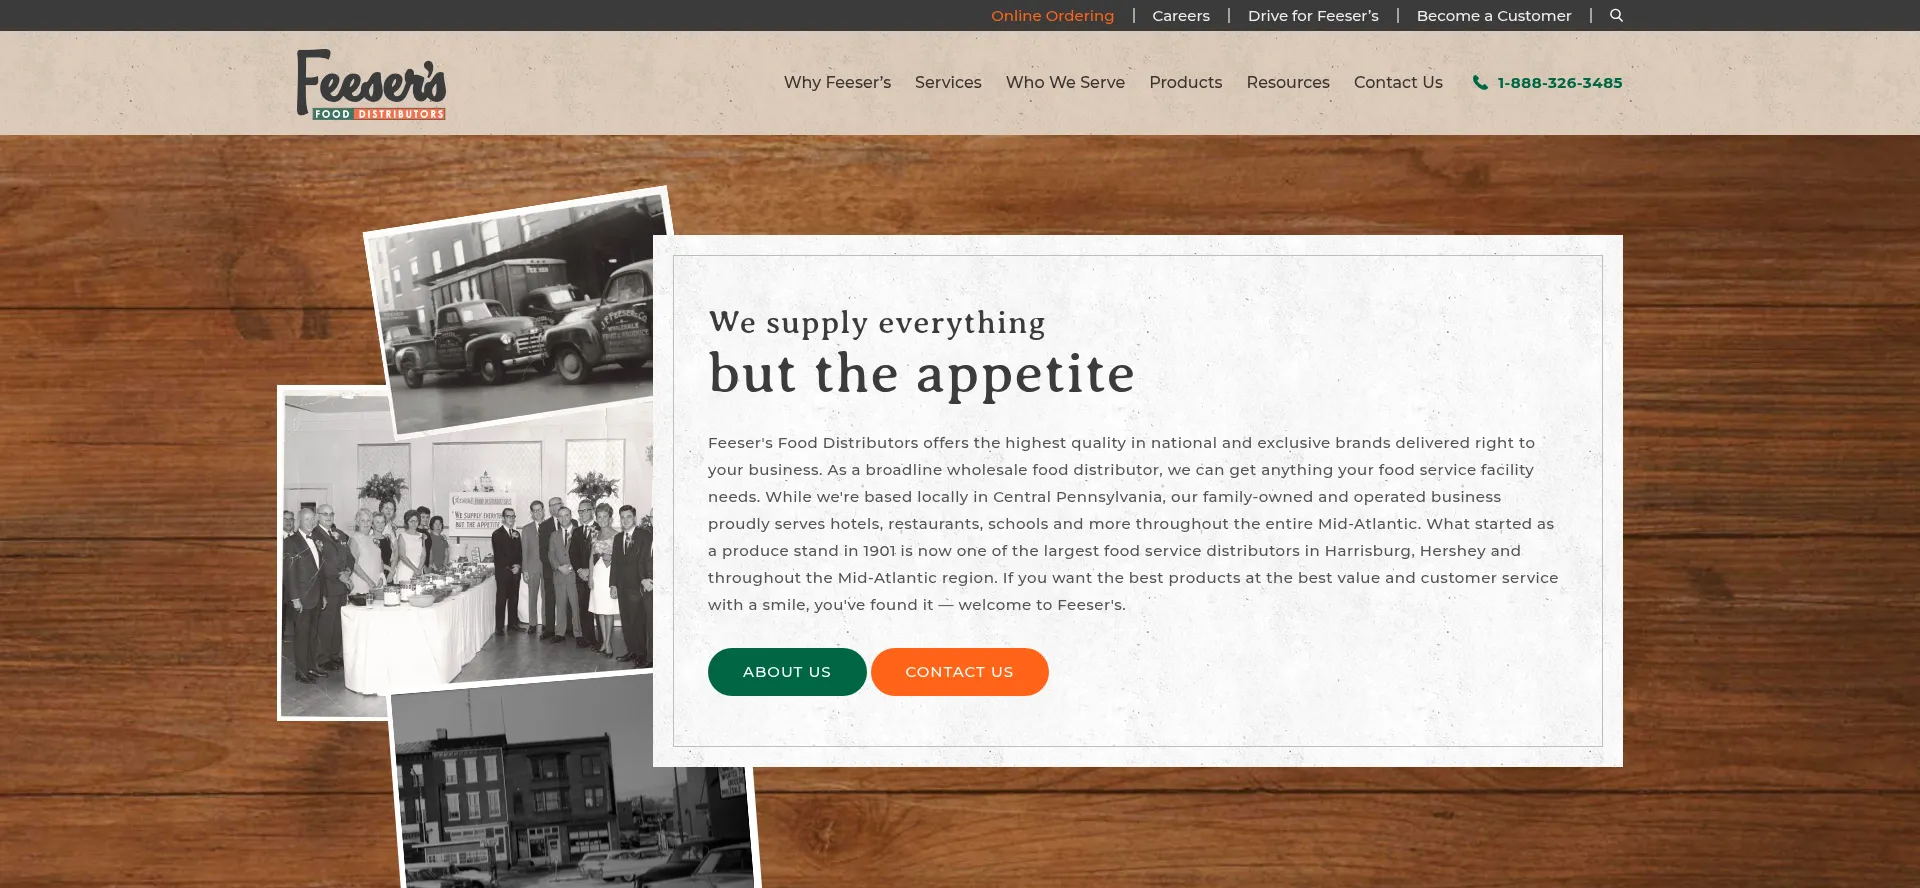The image size is (1920, 888).
Task: Visit the Drive for Feeser's page
Action: (x=1313, y=15)
